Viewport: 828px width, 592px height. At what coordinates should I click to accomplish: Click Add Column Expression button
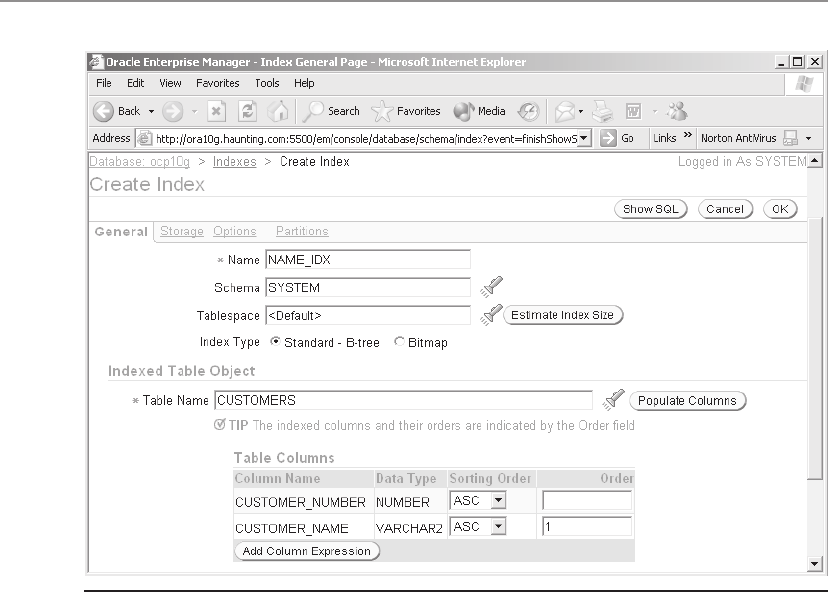[x=306, y=551]
